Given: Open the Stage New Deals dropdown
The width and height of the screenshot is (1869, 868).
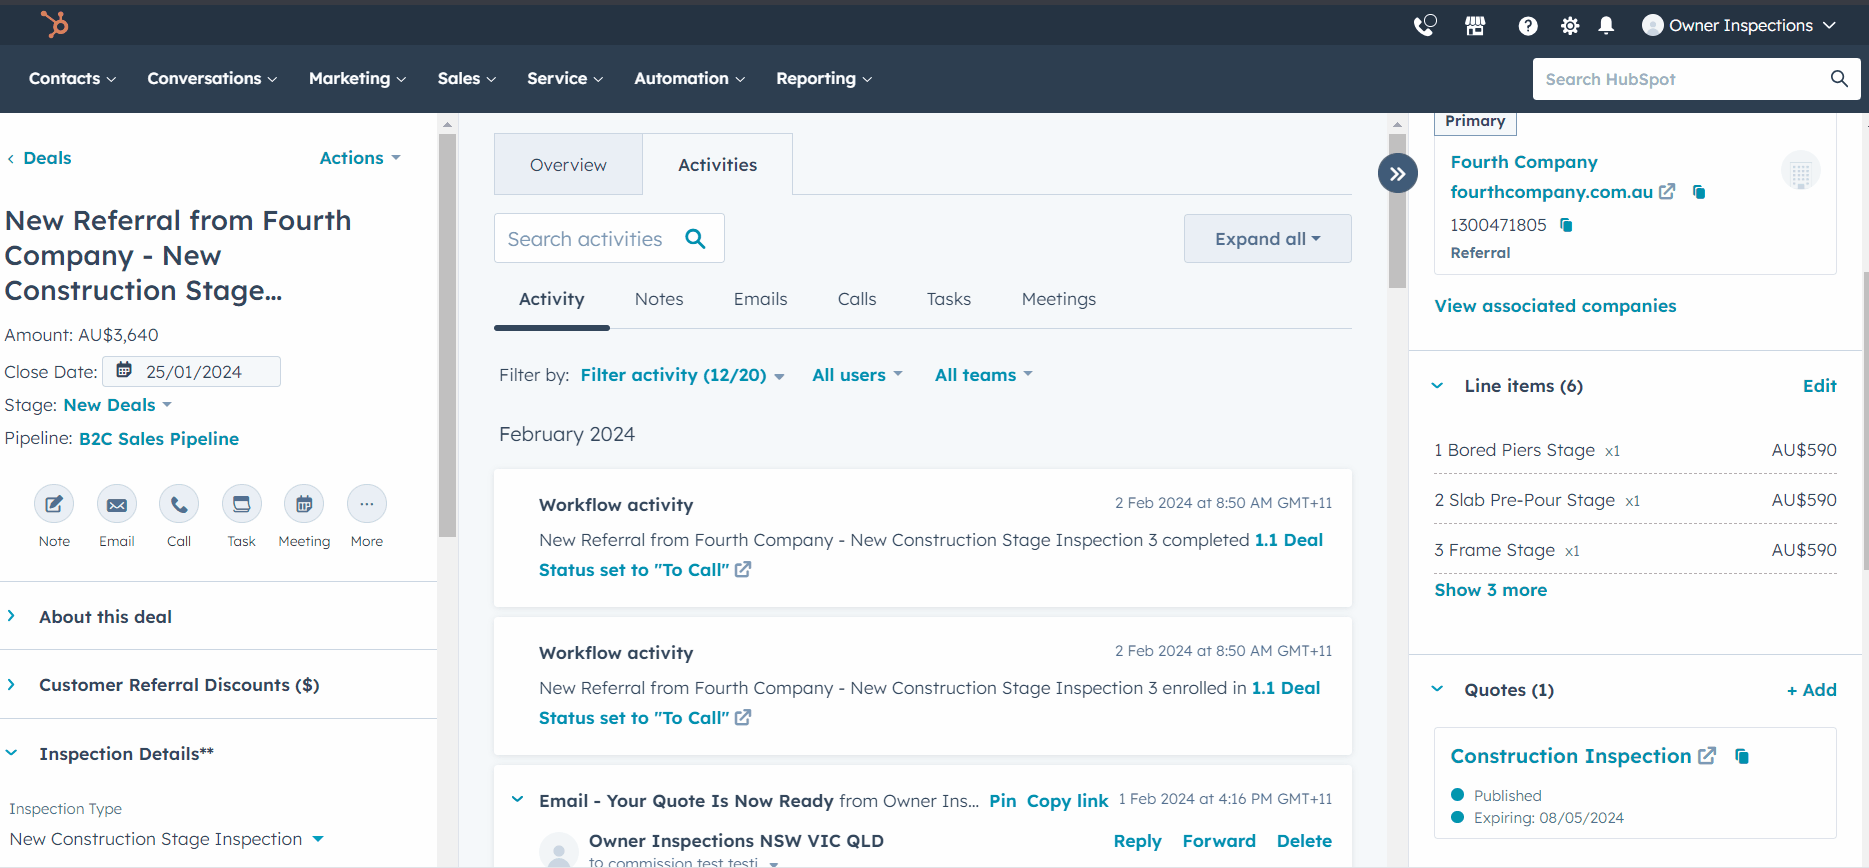Looking at the screenshot, I should coord(117,405).
